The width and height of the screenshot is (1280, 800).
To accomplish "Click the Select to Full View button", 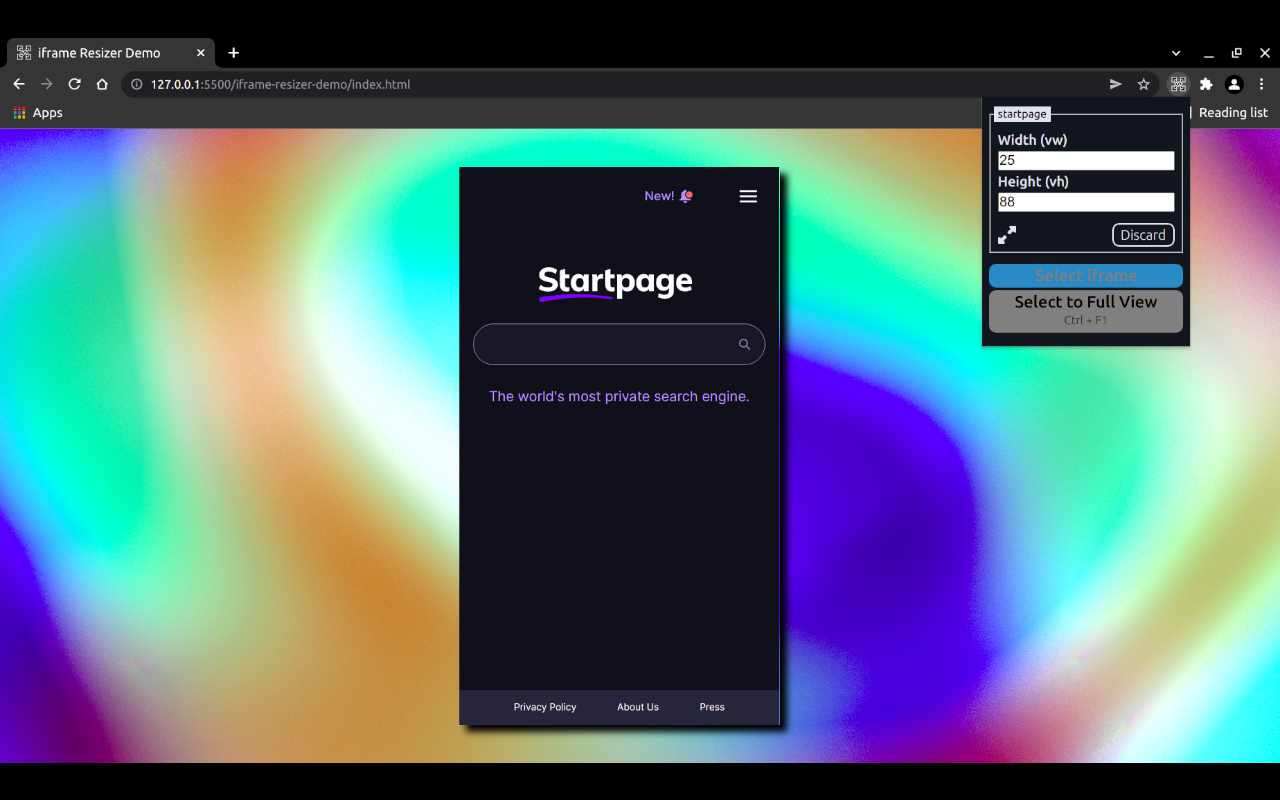I will (x=1086, y=311).
